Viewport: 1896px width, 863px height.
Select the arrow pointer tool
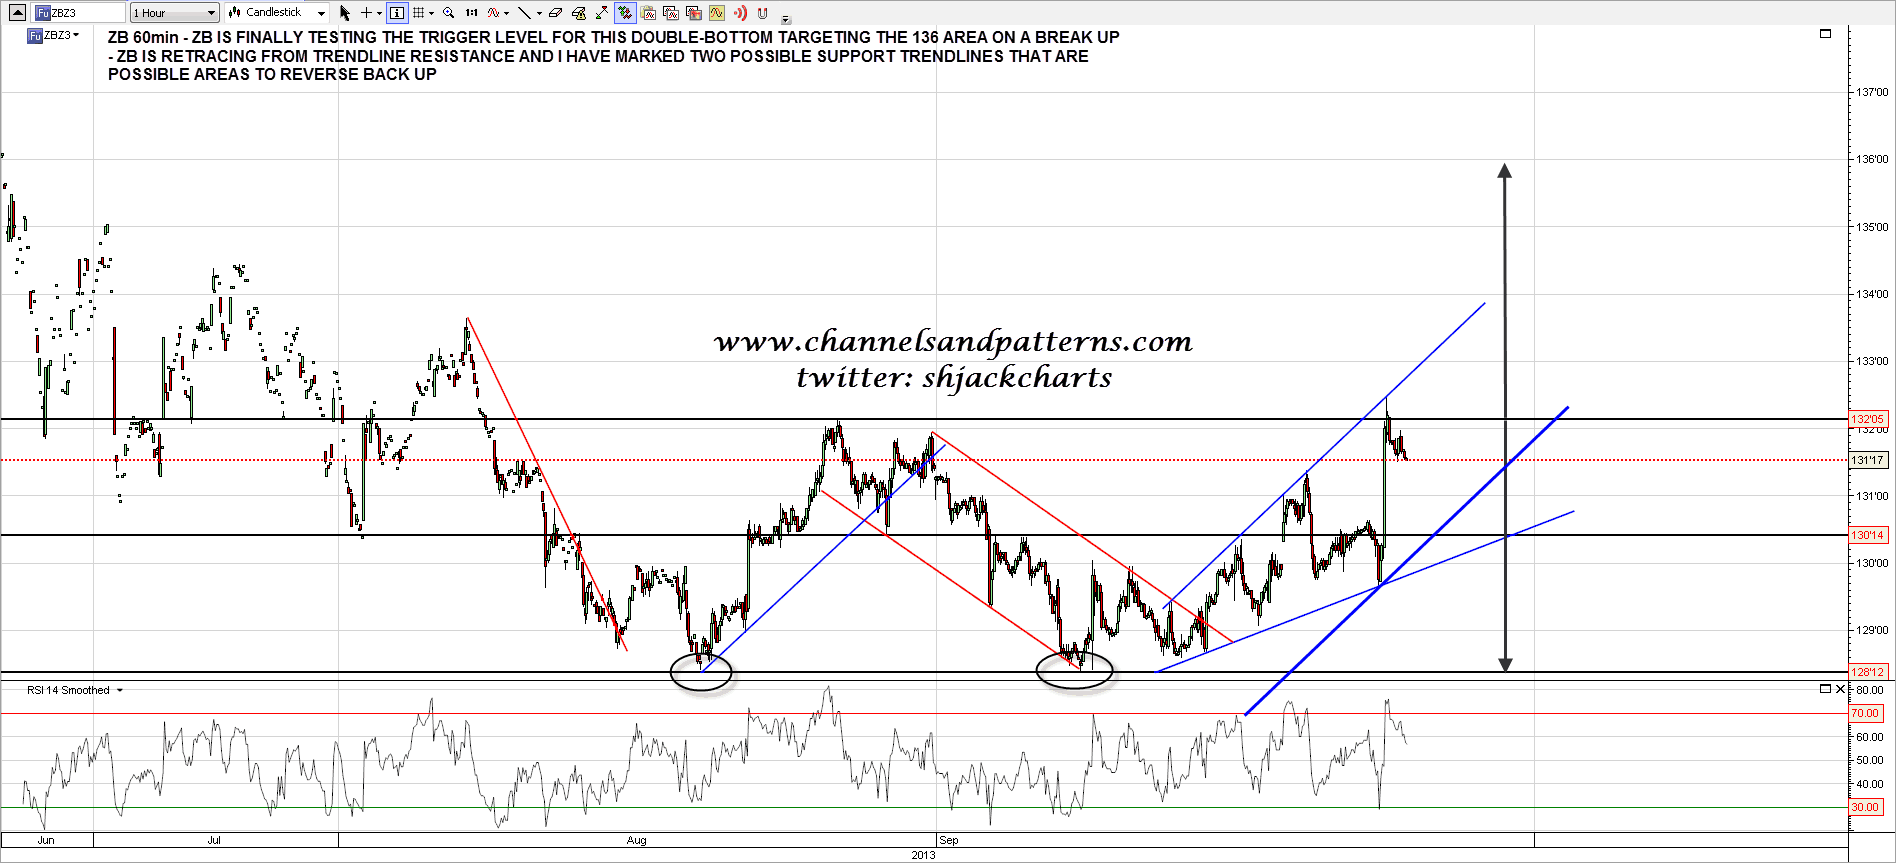click(x=345, y=13)
